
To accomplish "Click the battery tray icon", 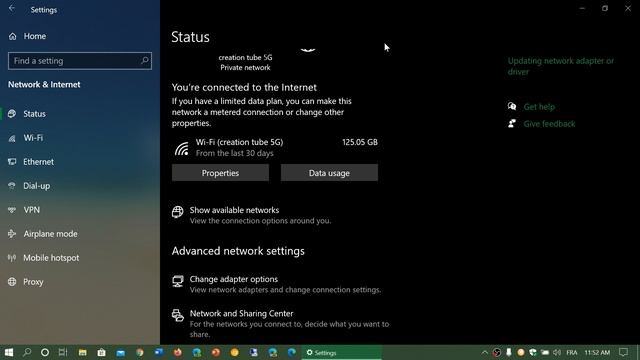I will 545,352.
